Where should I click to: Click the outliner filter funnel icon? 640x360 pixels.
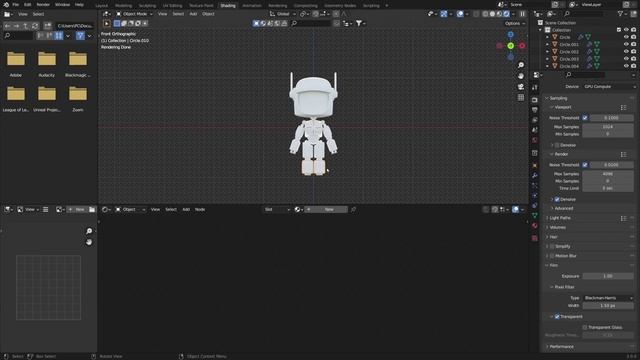pos(620,14)
